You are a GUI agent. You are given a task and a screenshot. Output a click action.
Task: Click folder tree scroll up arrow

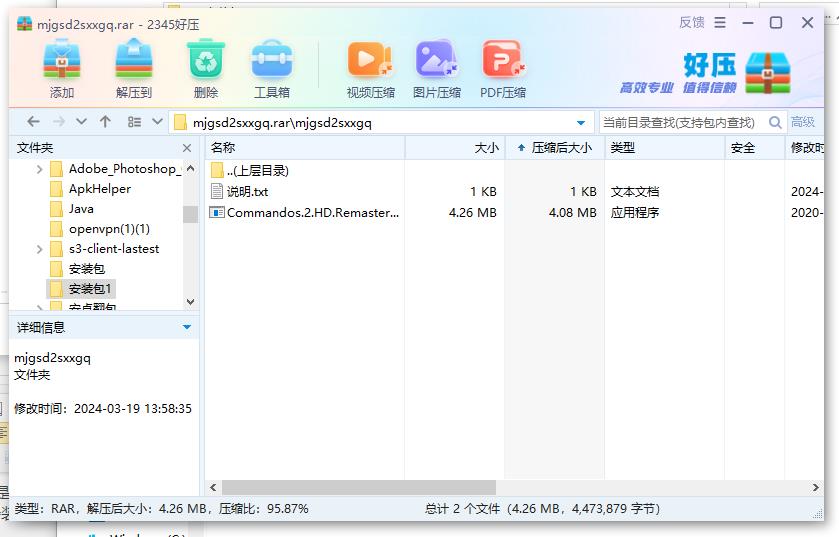190,168
